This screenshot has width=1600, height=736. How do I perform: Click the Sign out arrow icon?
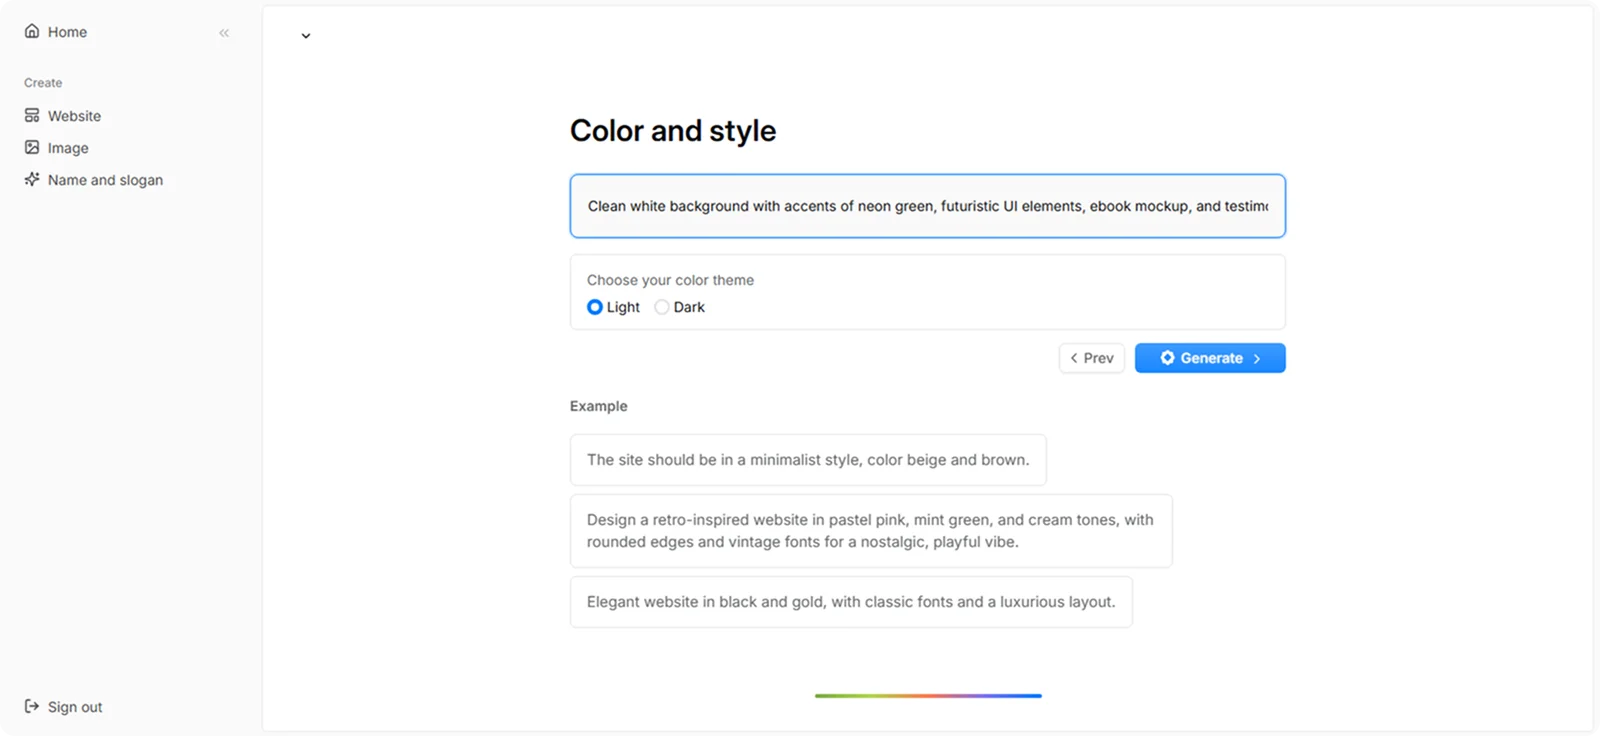click(32, 706)
